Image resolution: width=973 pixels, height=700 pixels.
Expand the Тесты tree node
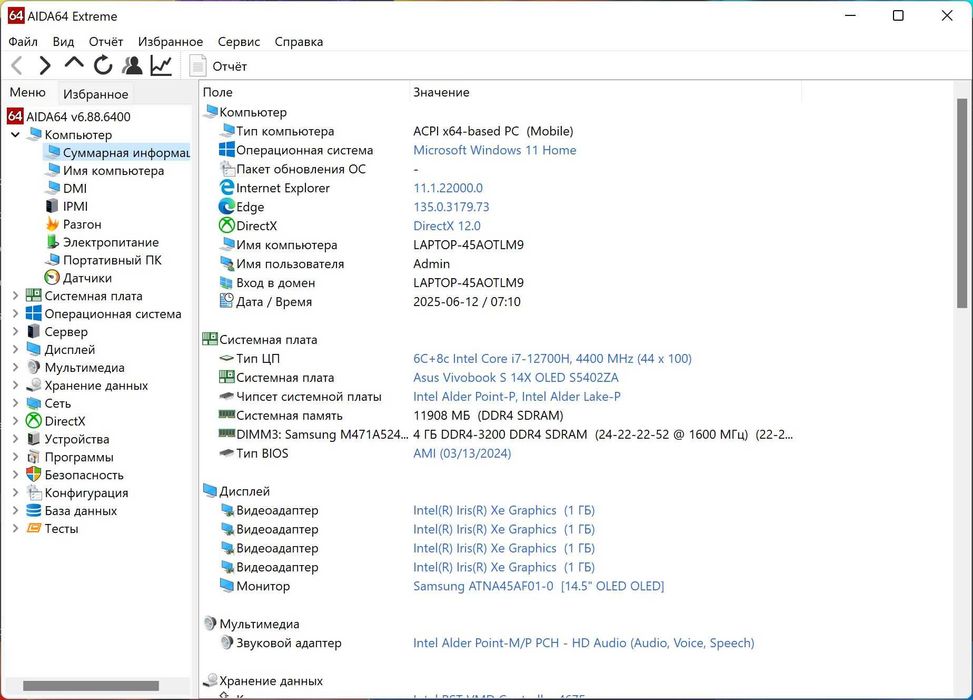click(x=16, y=529)
